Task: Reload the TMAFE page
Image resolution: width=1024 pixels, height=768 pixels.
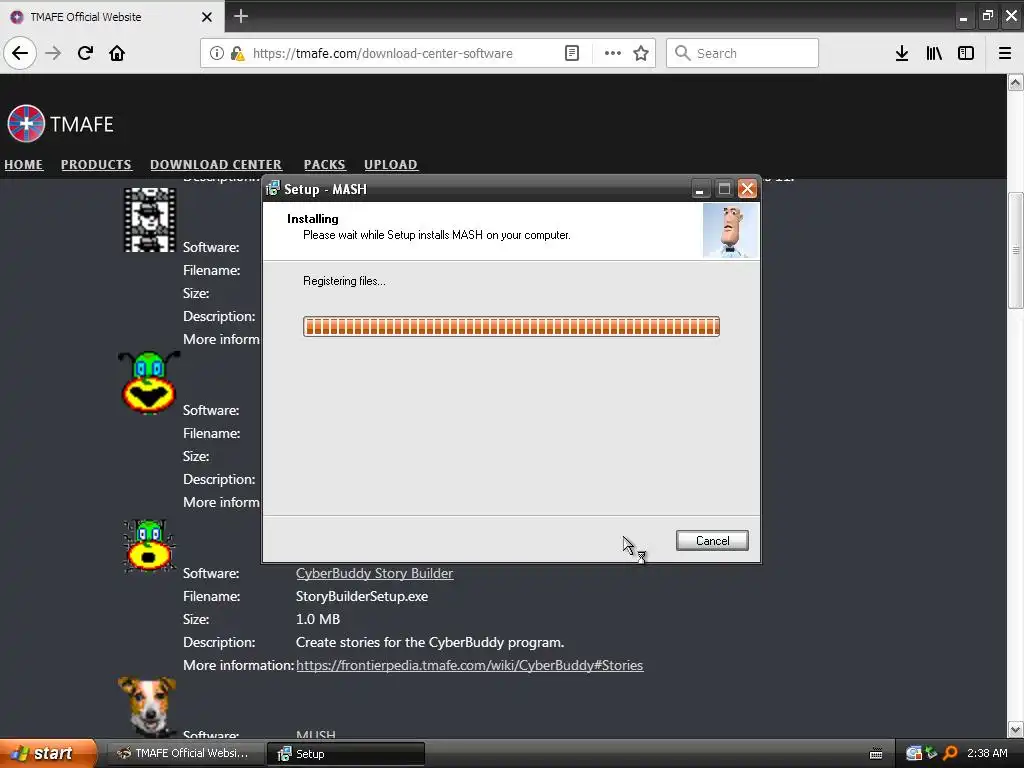Action: coord(85,53)
